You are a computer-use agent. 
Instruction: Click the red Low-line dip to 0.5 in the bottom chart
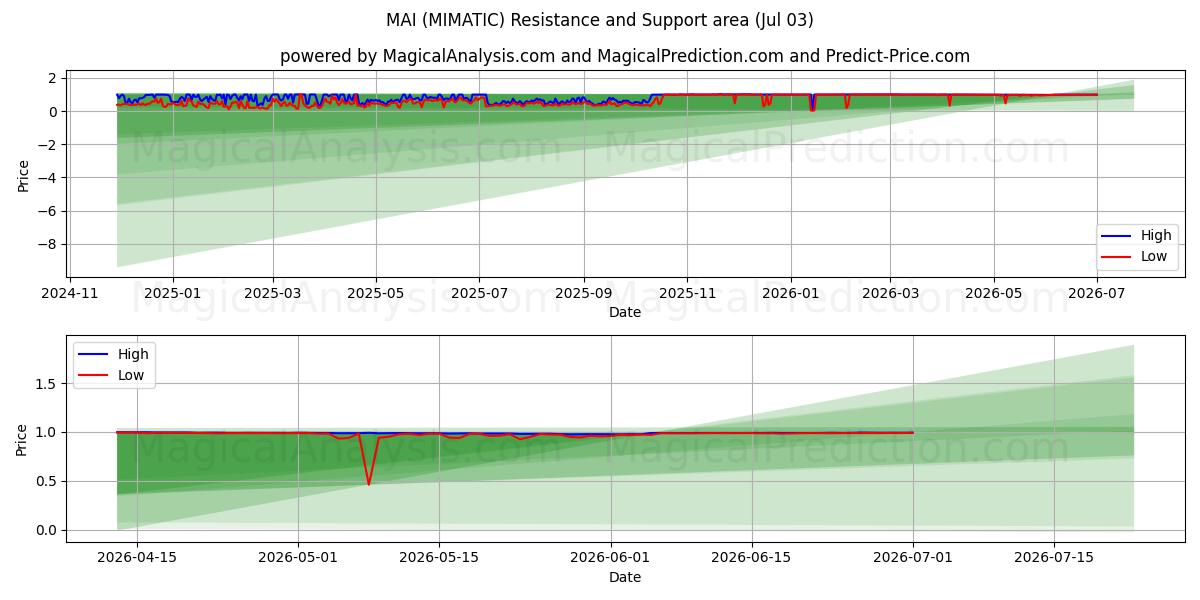(368, 483)
